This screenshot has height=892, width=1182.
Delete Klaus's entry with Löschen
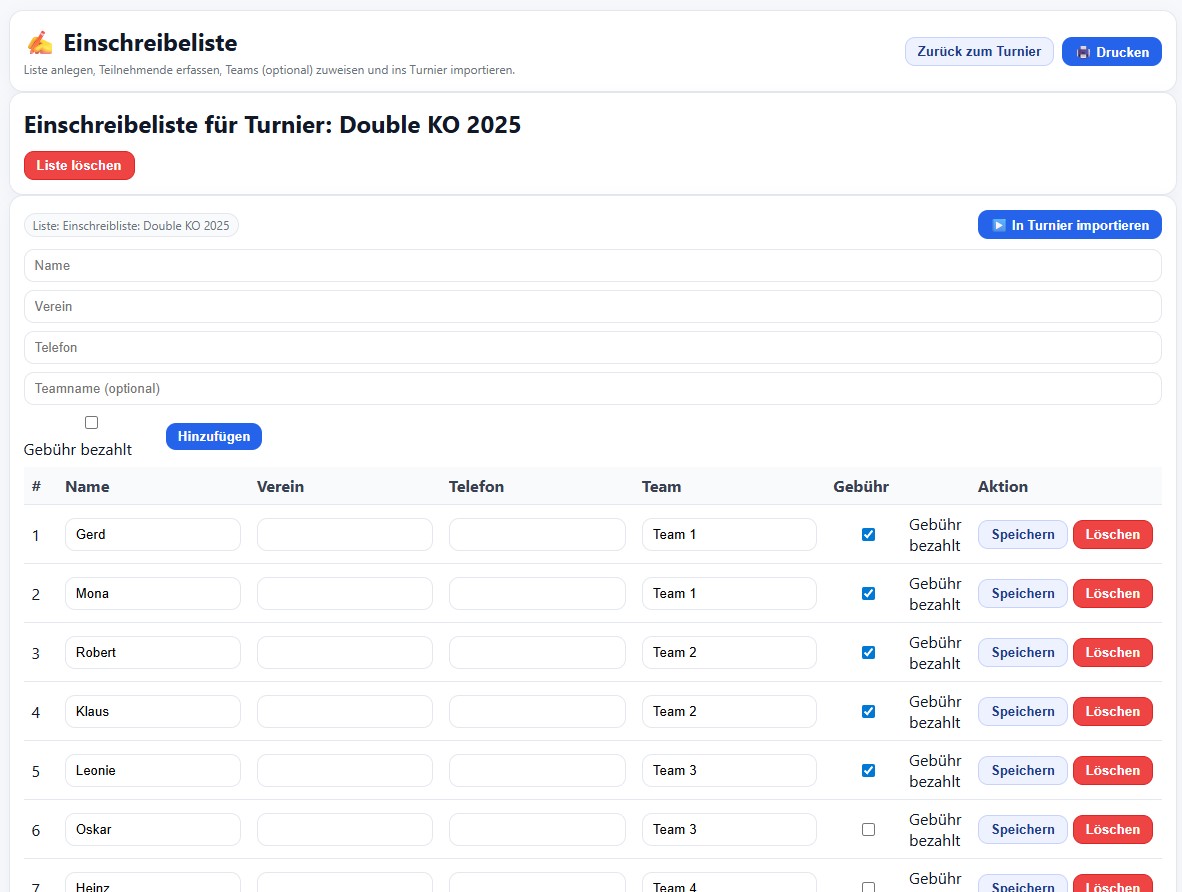[1112, 712]
